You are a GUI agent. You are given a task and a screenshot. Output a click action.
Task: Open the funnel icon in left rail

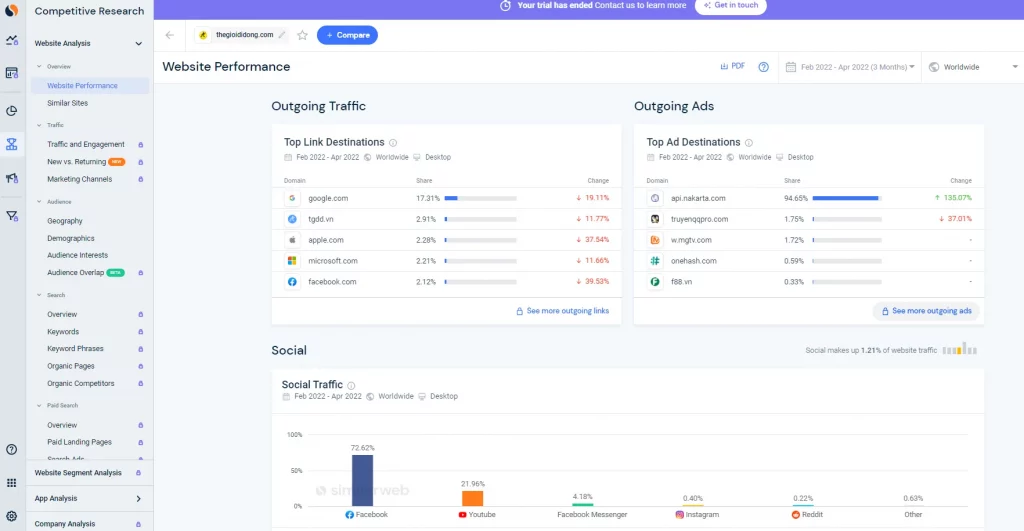[12, 216]
